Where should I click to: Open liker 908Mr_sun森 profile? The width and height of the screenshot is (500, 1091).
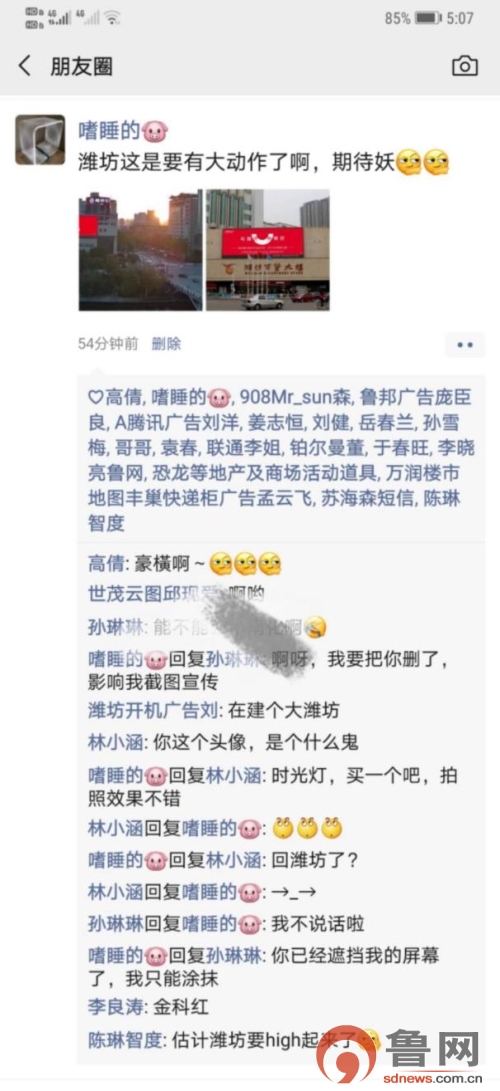(296, 398)
